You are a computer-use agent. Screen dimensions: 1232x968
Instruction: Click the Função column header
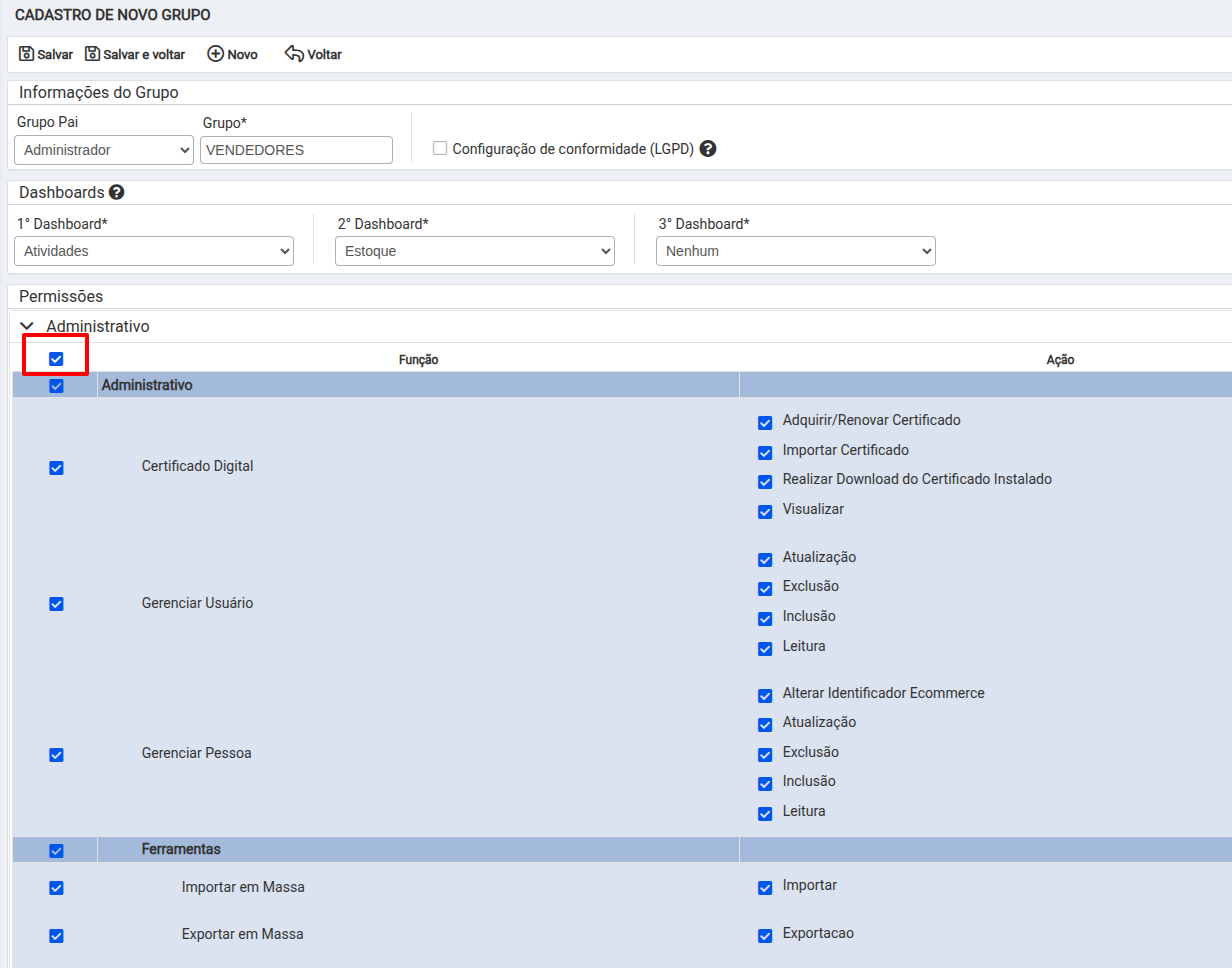(x=418, y=359)
